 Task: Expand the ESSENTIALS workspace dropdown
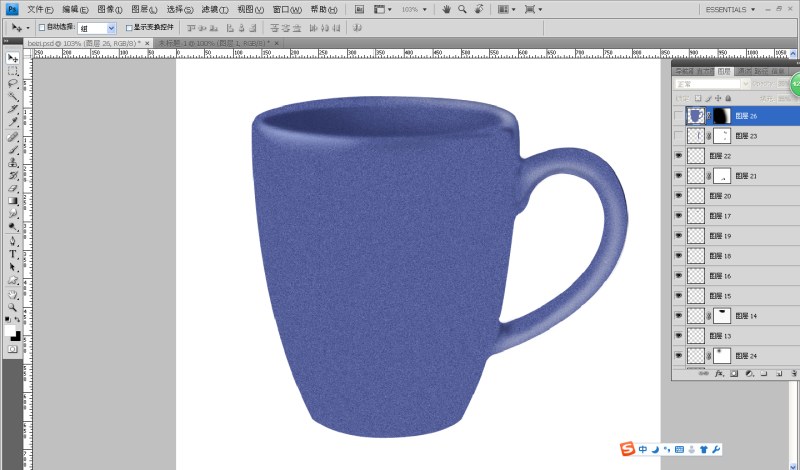730,9
